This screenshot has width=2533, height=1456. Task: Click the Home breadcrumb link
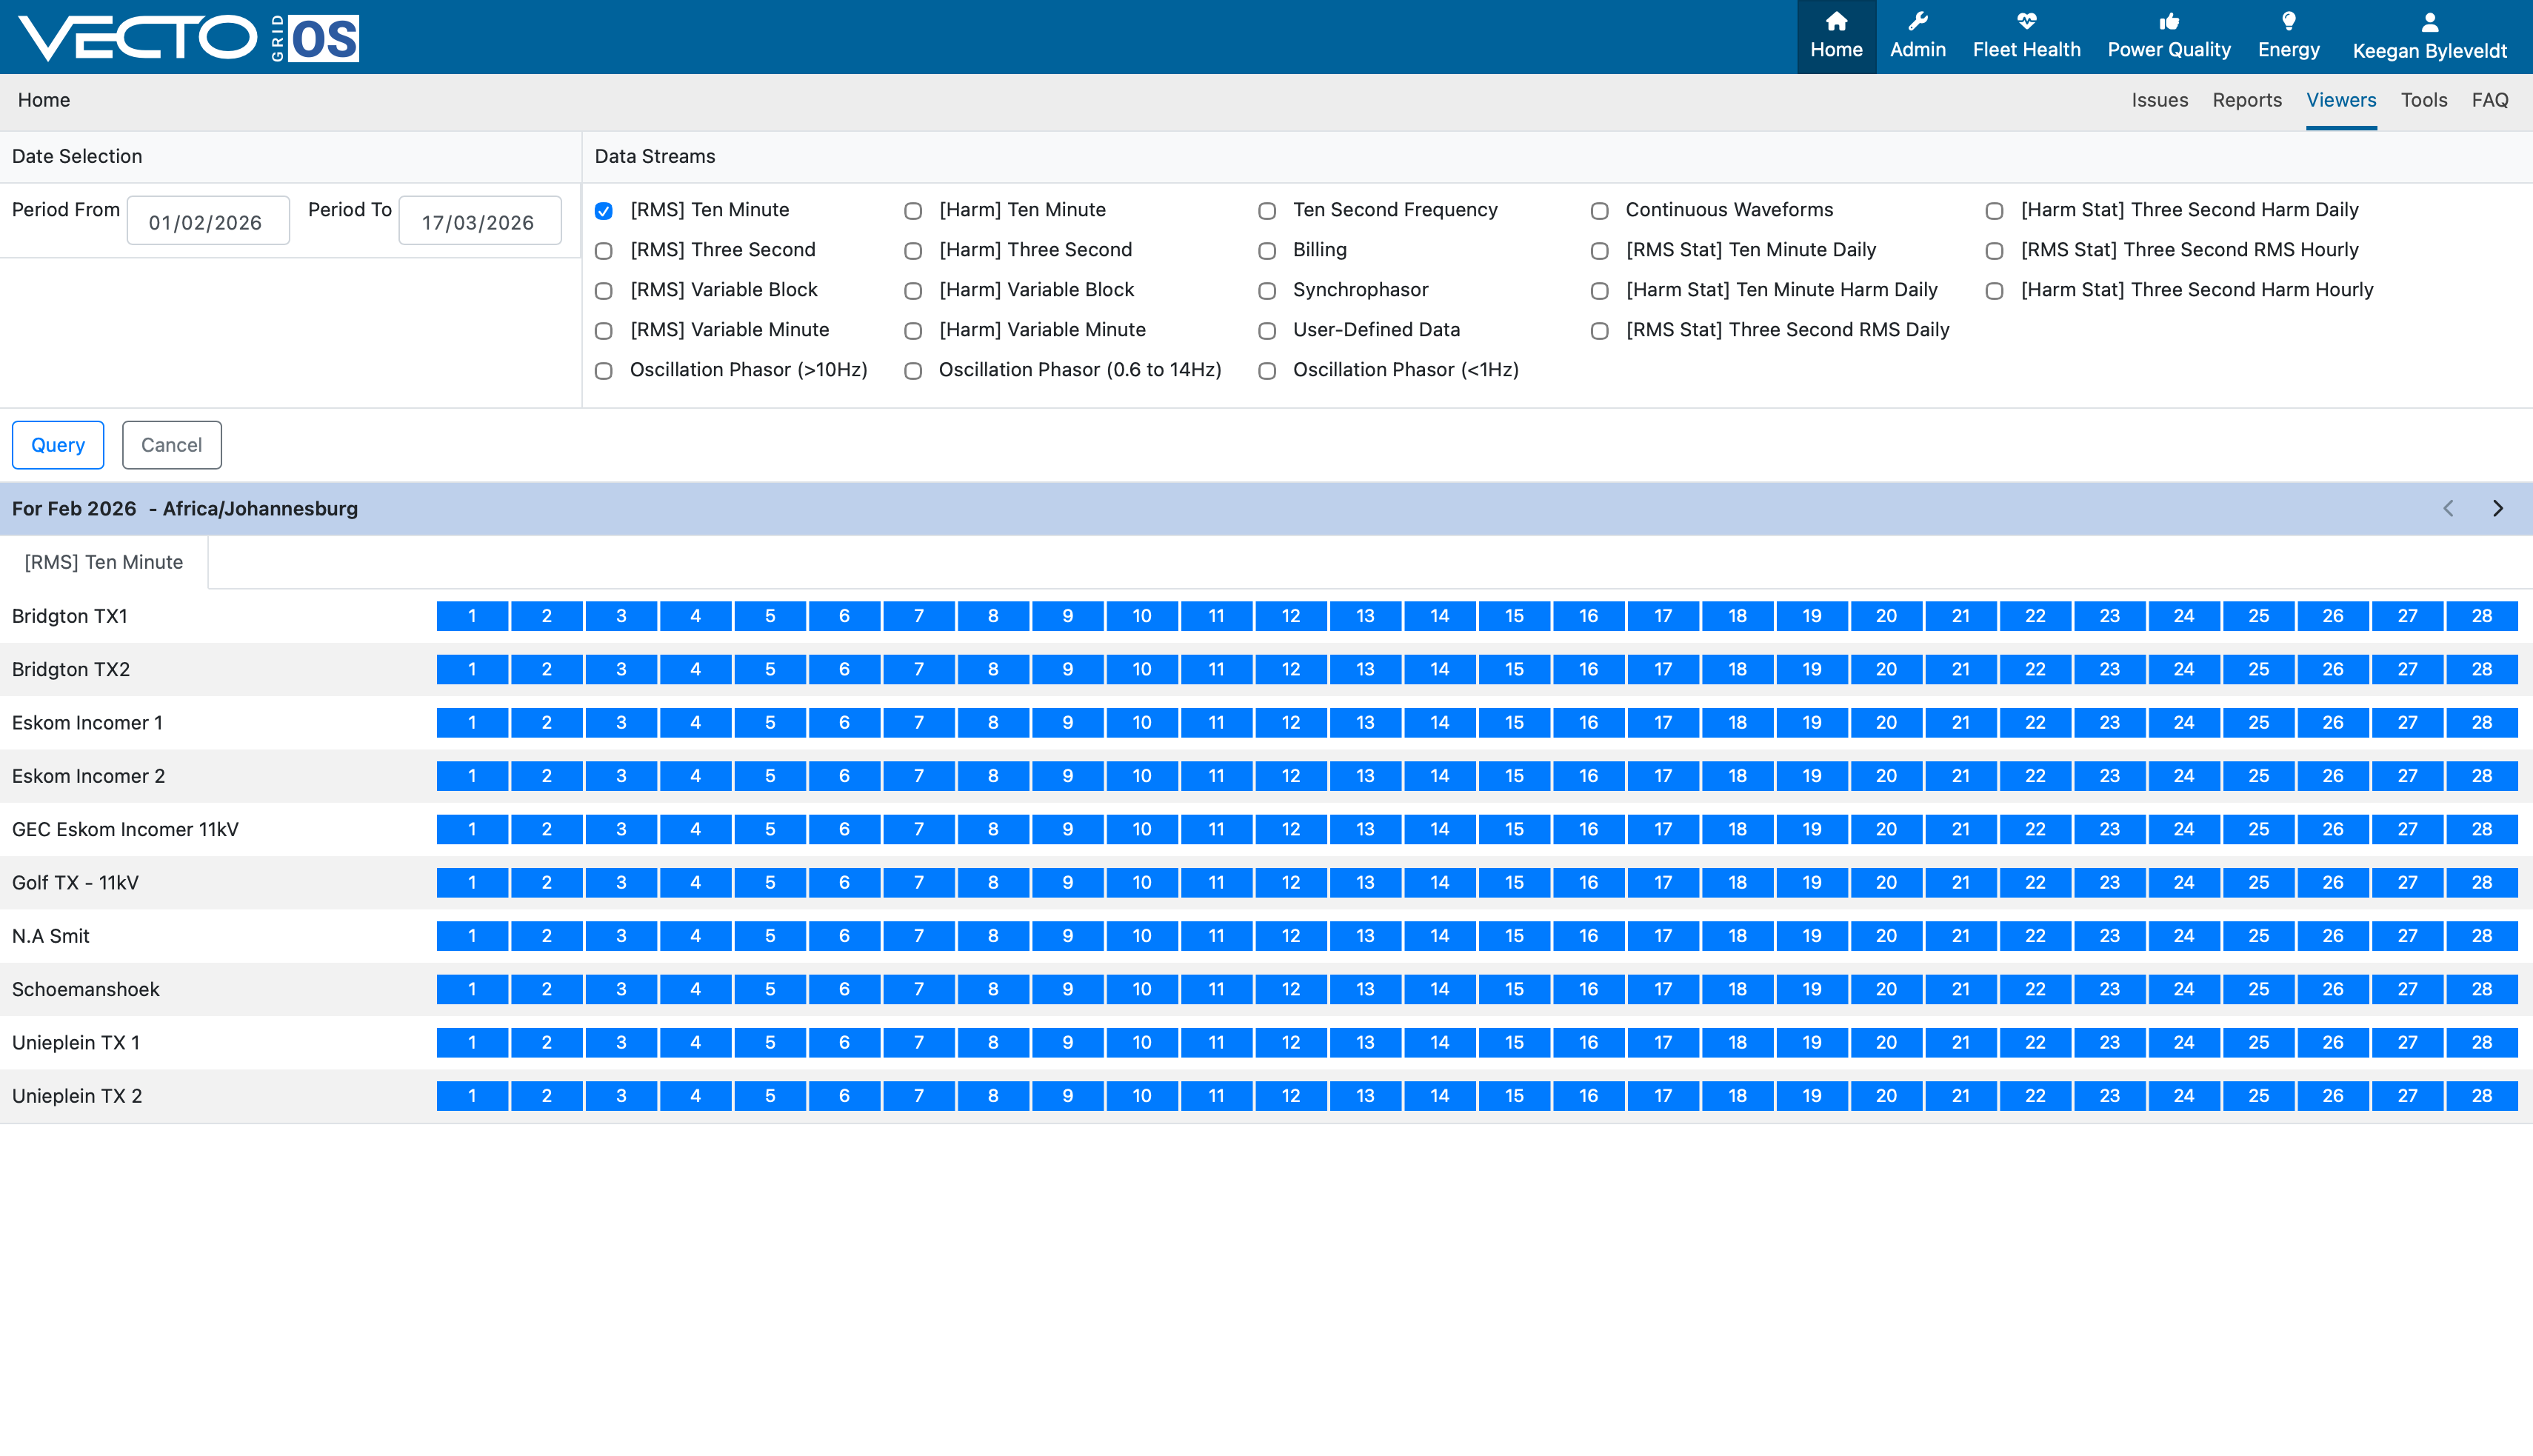tap(44, 100)
